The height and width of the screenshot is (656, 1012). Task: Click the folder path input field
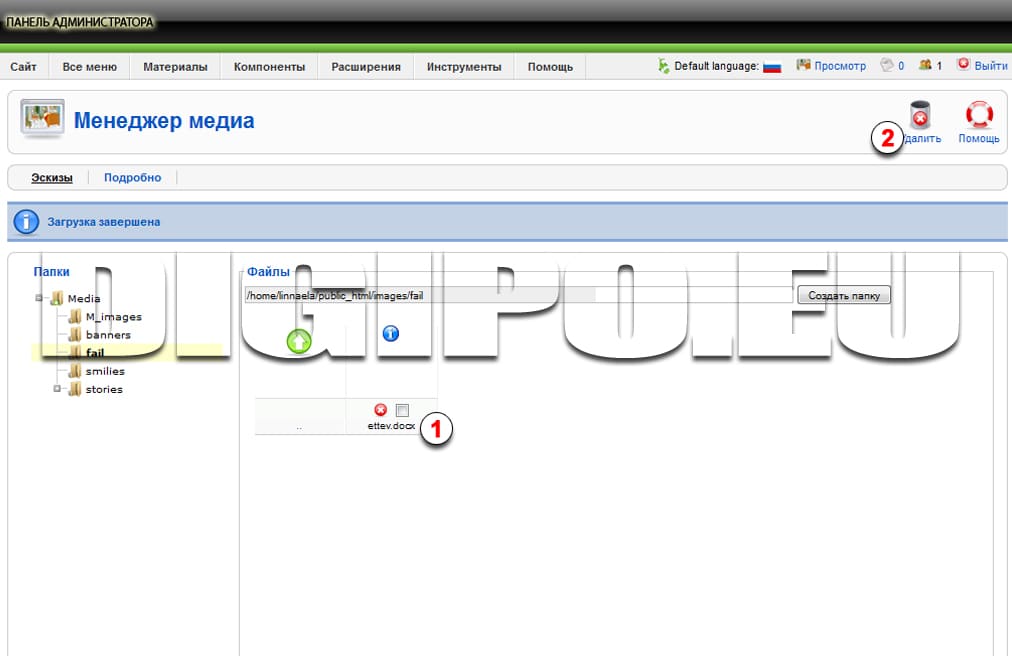518,296
